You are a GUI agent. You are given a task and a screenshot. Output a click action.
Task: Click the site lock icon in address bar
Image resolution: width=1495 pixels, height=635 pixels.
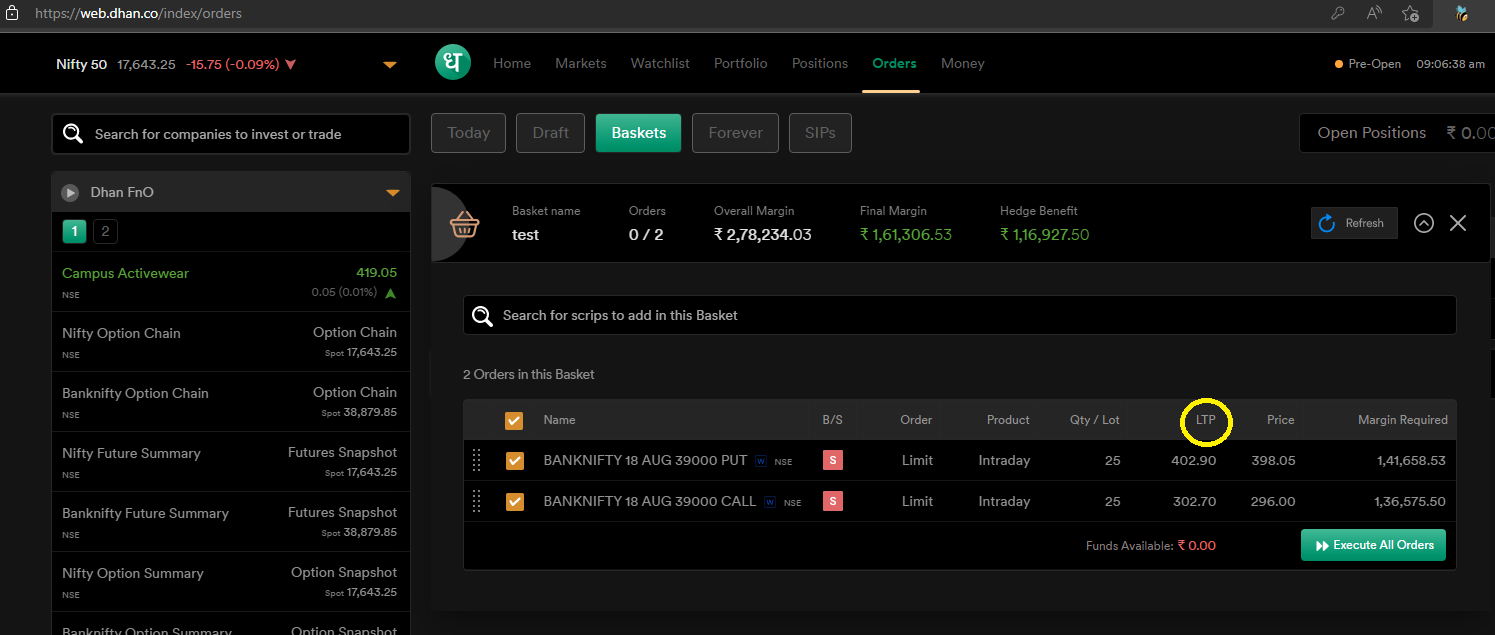coord(13,14)
